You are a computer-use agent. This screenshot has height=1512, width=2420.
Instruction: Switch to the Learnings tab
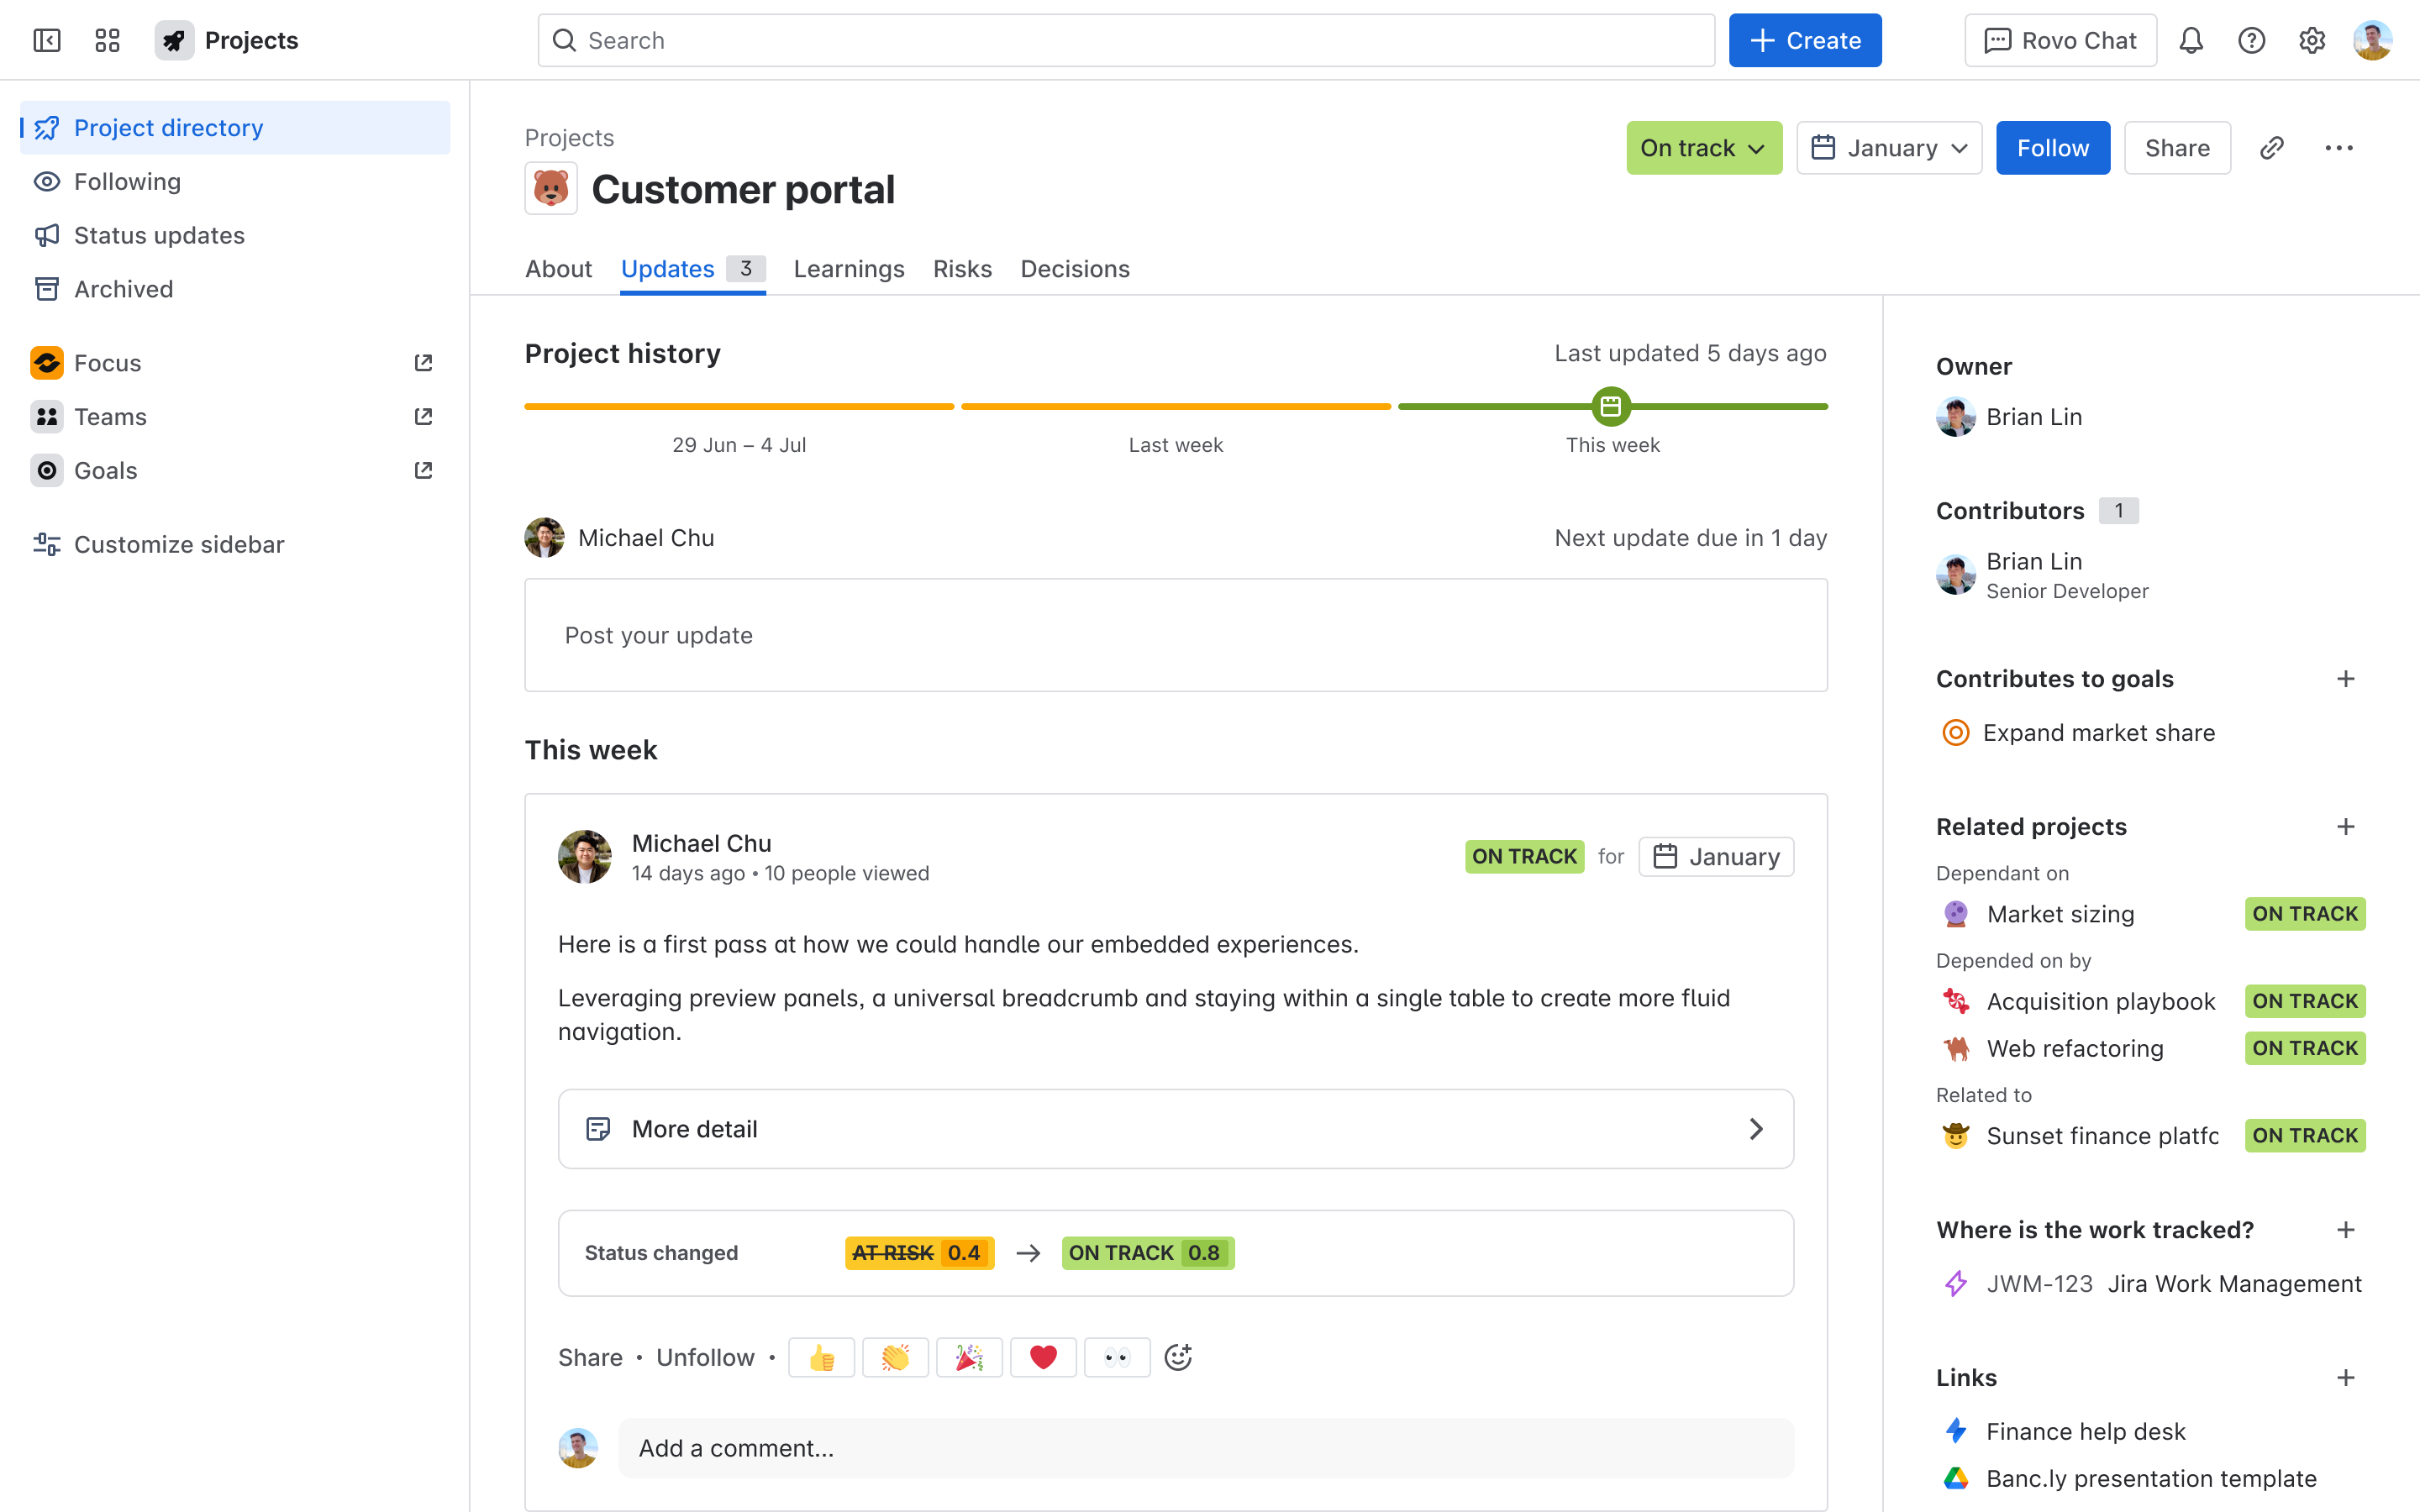[x=848, y=269]
